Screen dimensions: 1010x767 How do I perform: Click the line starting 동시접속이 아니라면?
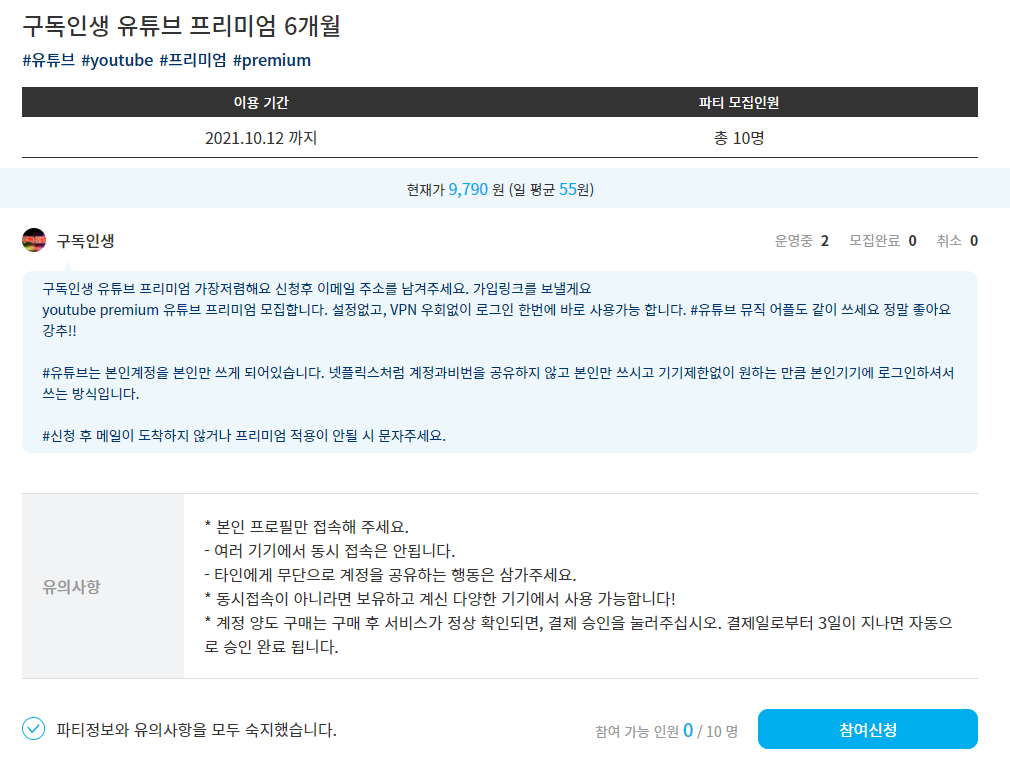[x=440, y=599]
